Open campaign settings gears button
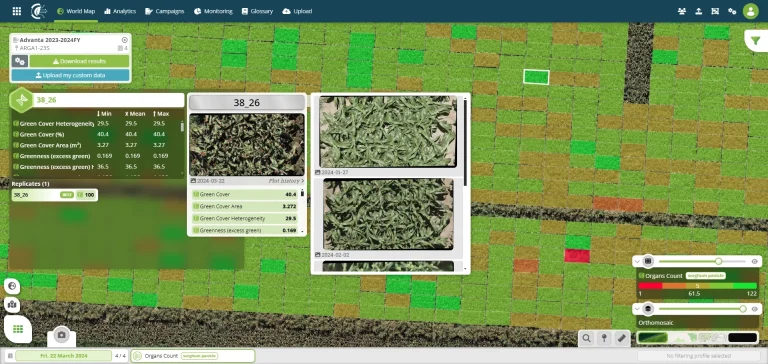Screen dimensions: 768x364 (20, 61)
